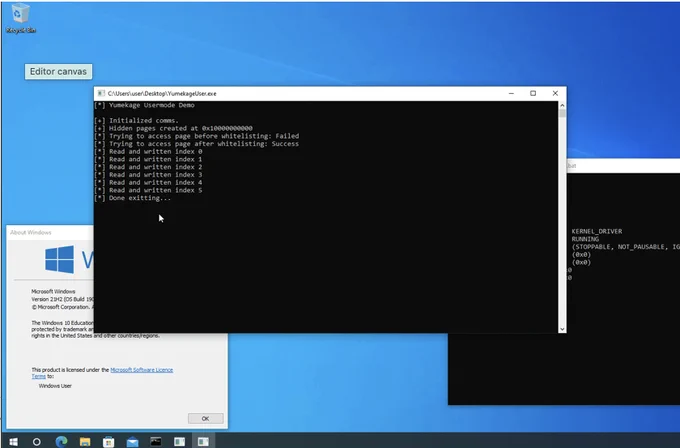Screen dimensions: 680x448
Task: Open Mail app from taskbar
Action: tap(132, 441)
